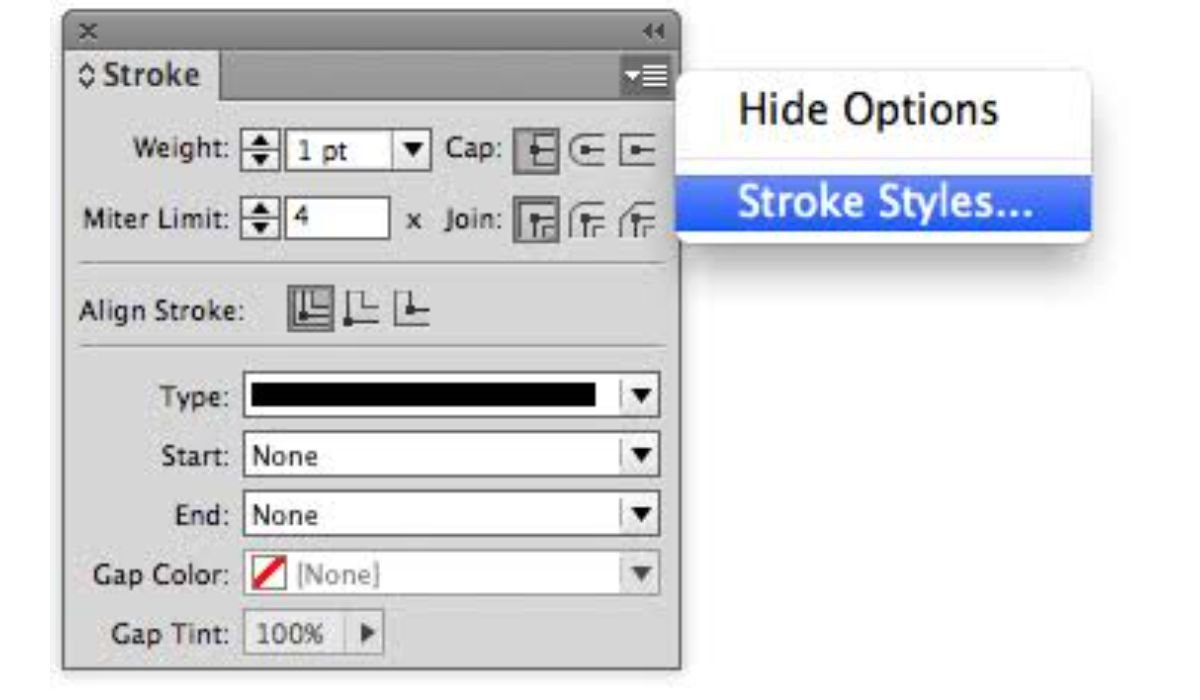Align stroke to outside

click(412, 308)
